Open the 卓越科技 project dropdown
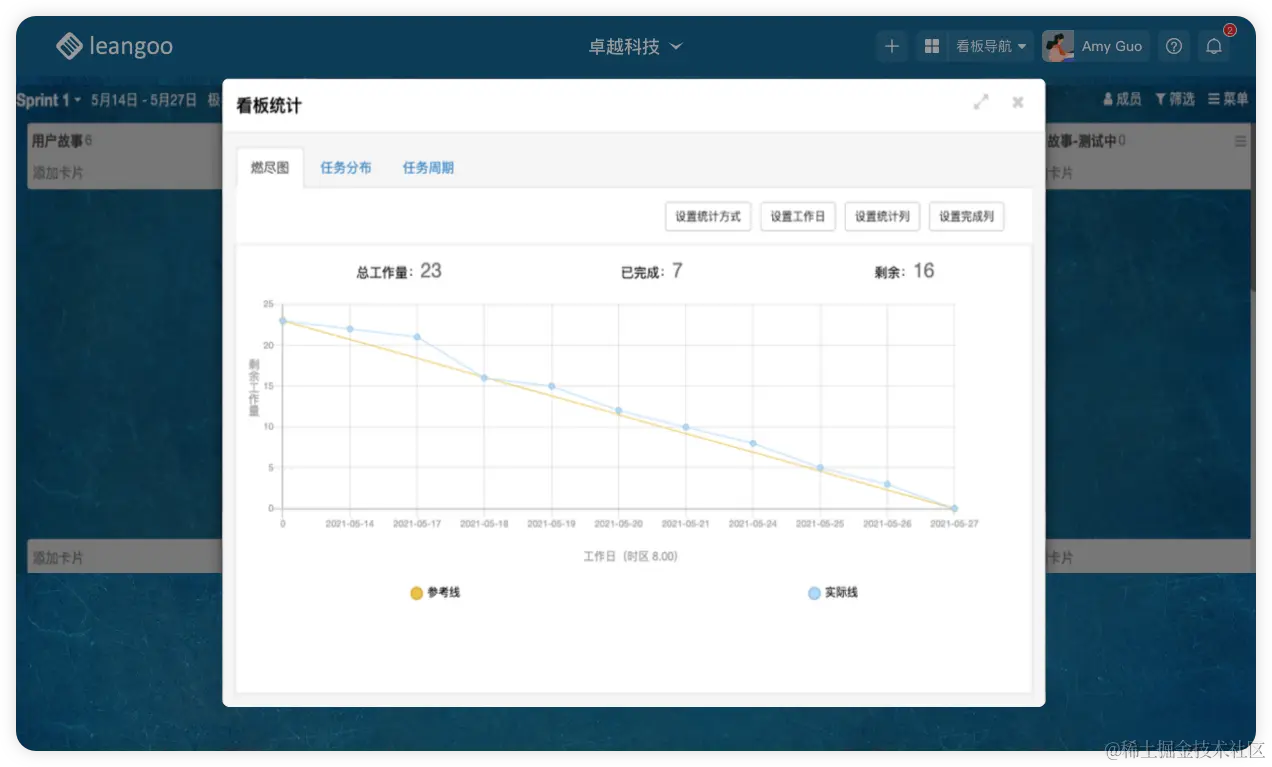This screenshot has height=767, width=1272. point(635,46)
